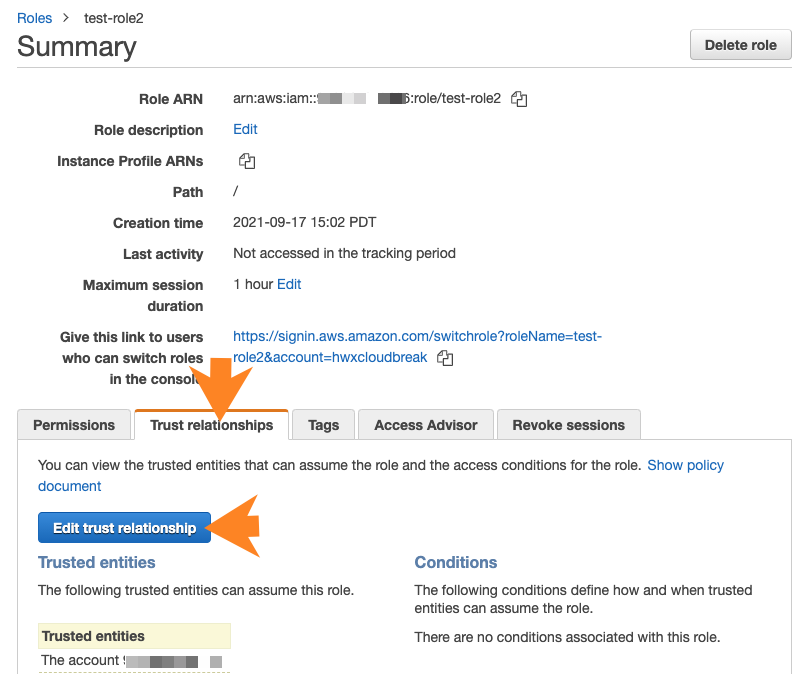Click the Delete role button
800x674 pixels.
coord(740,45)
